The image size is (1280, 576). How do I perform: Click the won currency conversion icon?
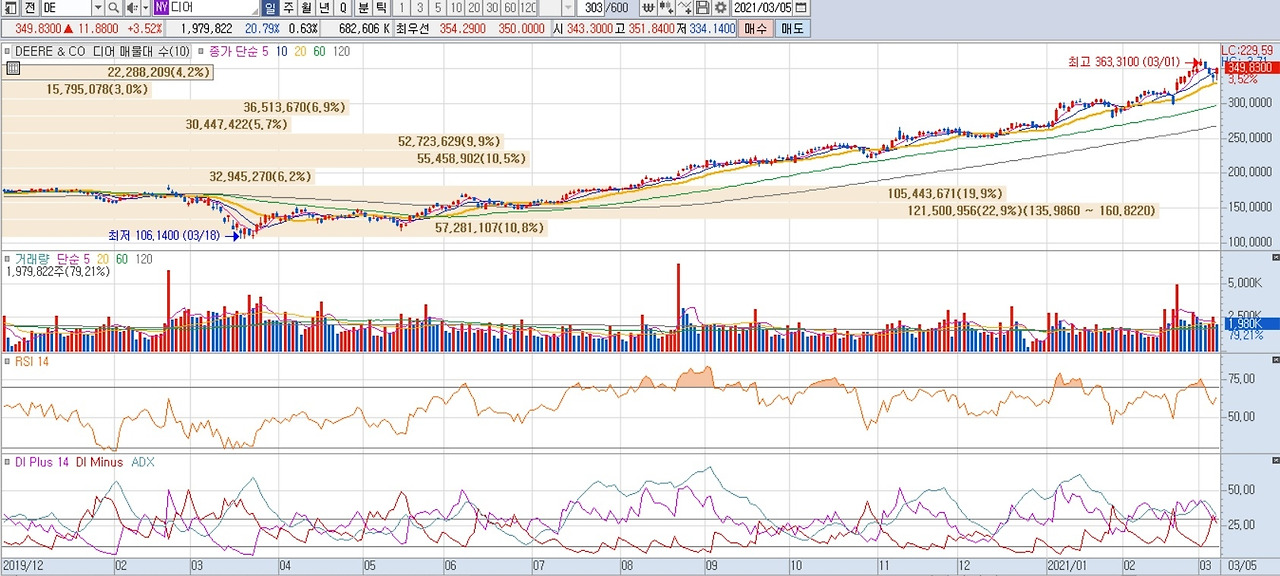pyautogui.click(x=648, y=8)
